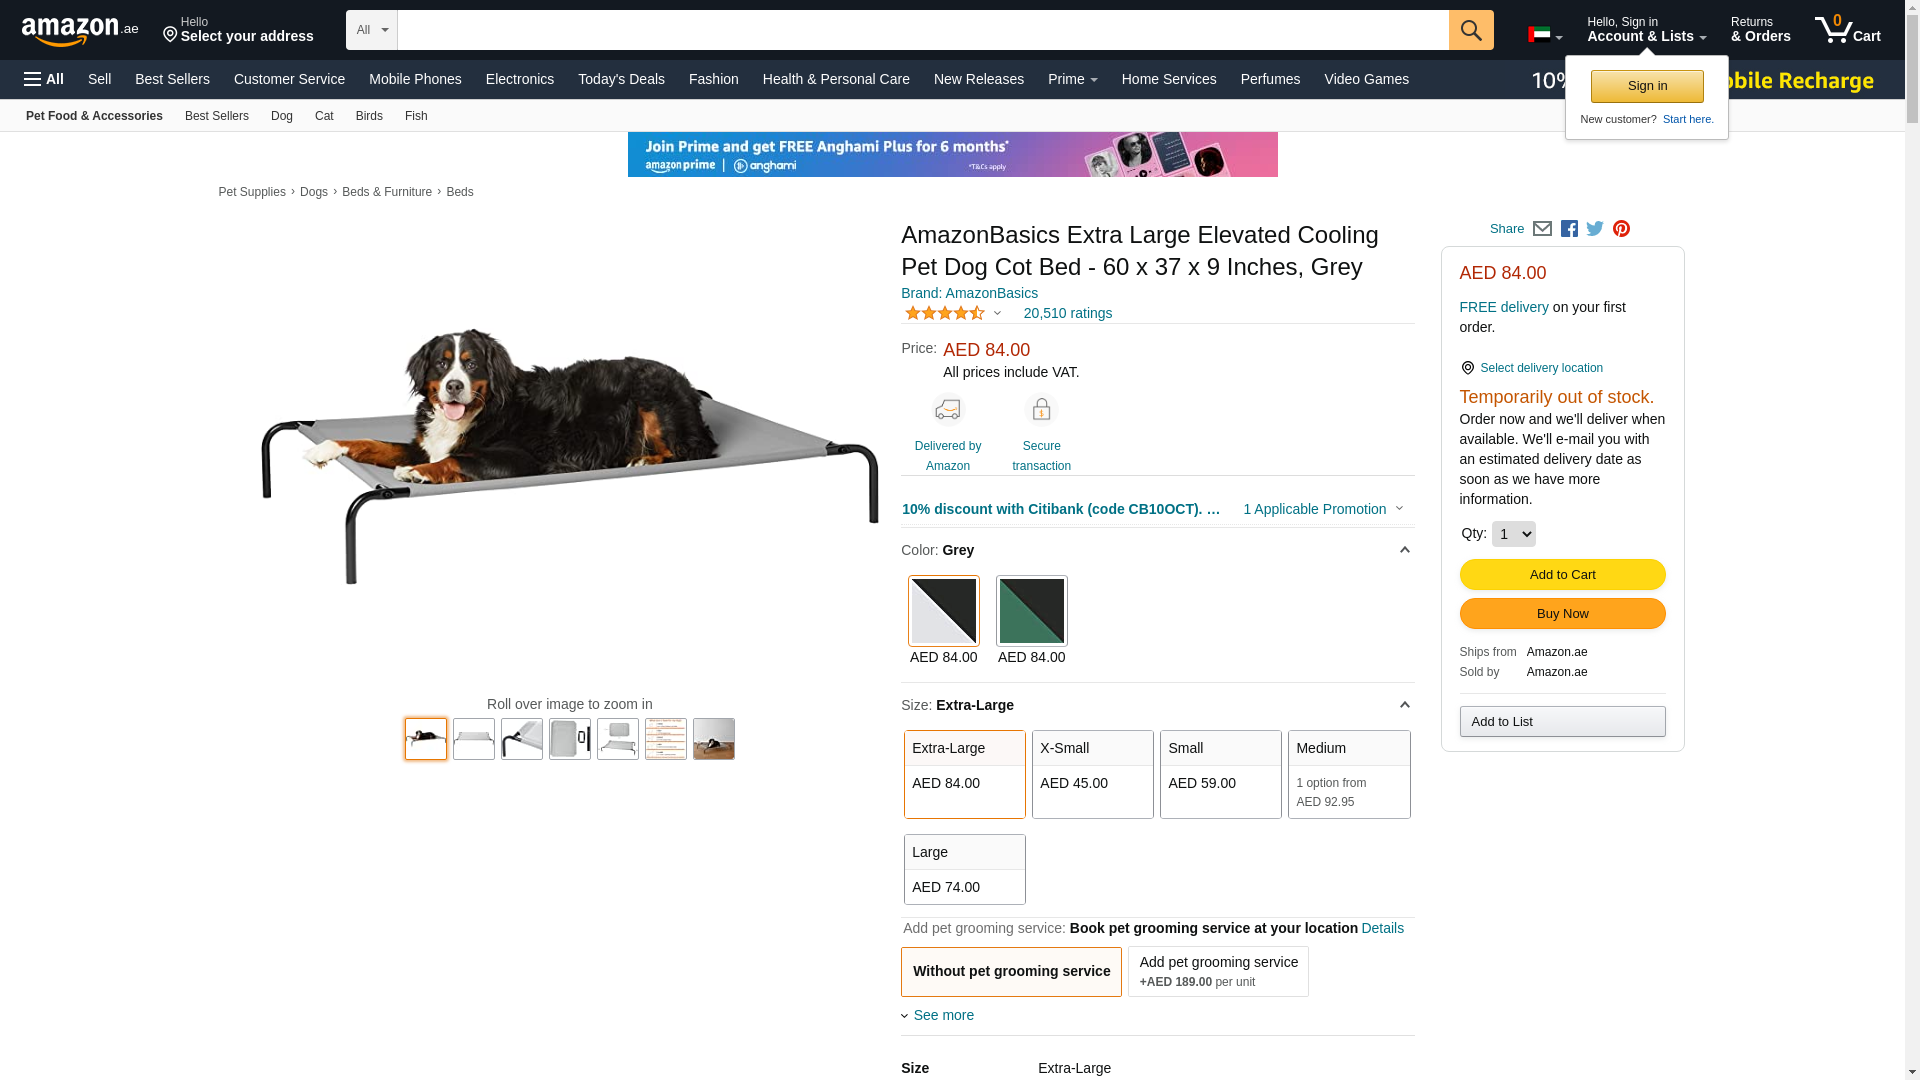
Task: Go to the Amazon.ae home logo
Action: (79, 31)
